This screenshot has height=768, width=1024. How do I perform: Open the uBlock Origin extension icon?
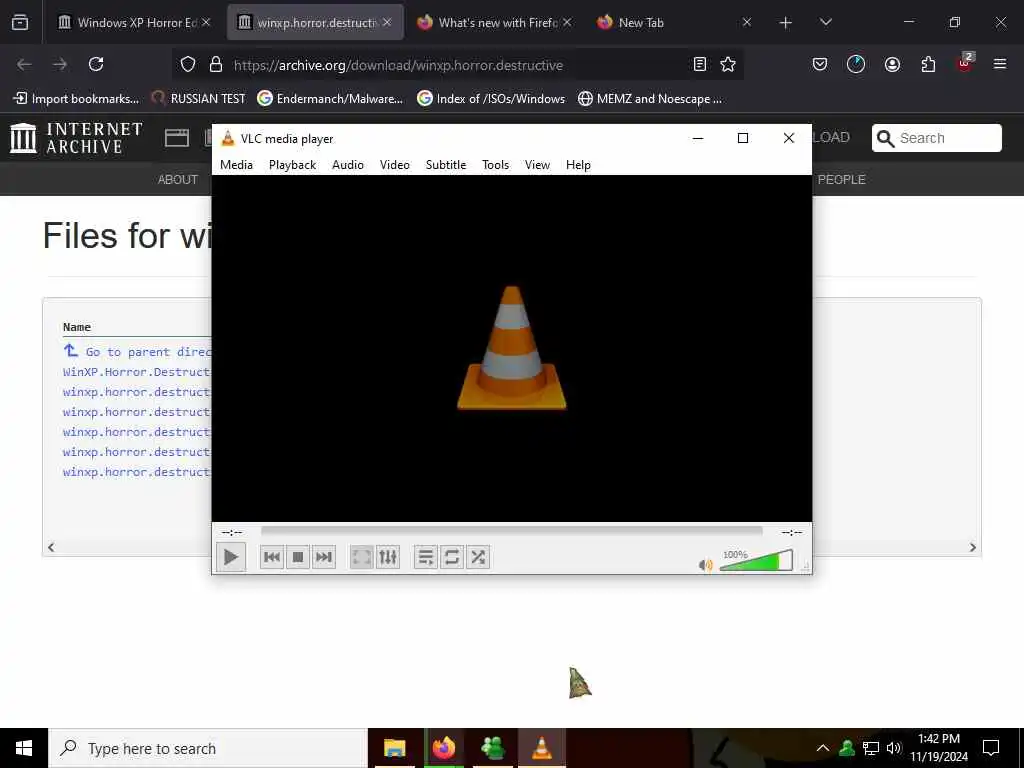pyautogui.click(x=965, y=63)
